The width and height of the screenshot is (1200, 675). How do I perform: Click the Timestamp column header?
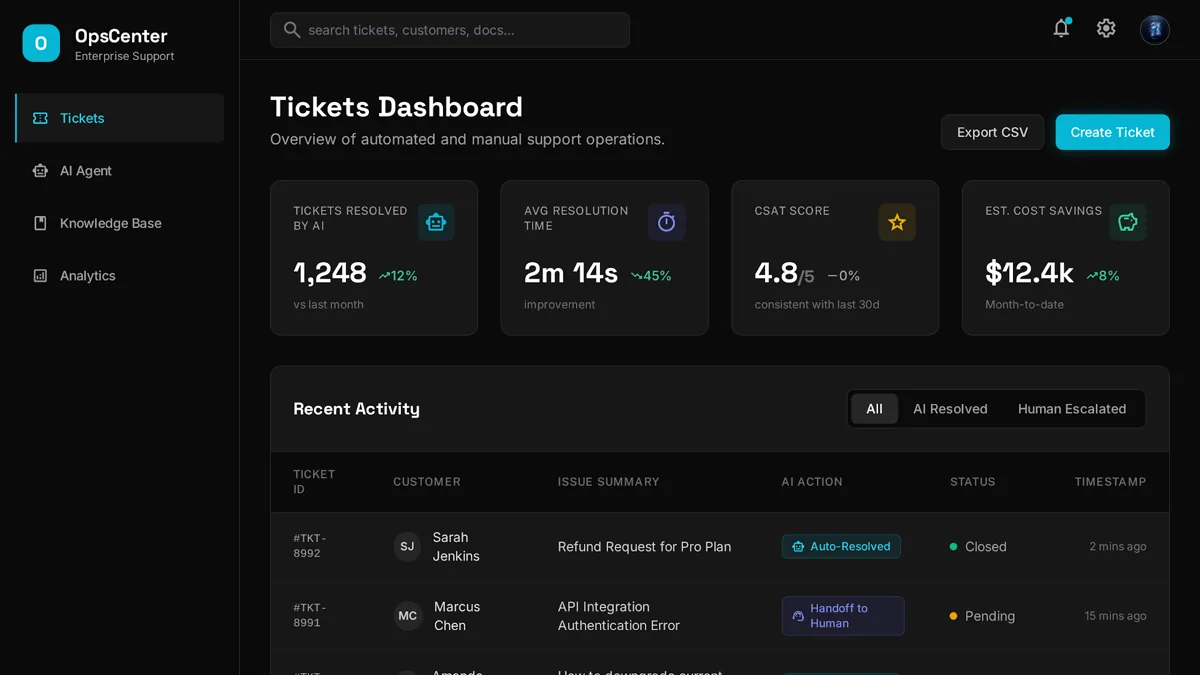pyautogui.click(x=1110, y=482)
